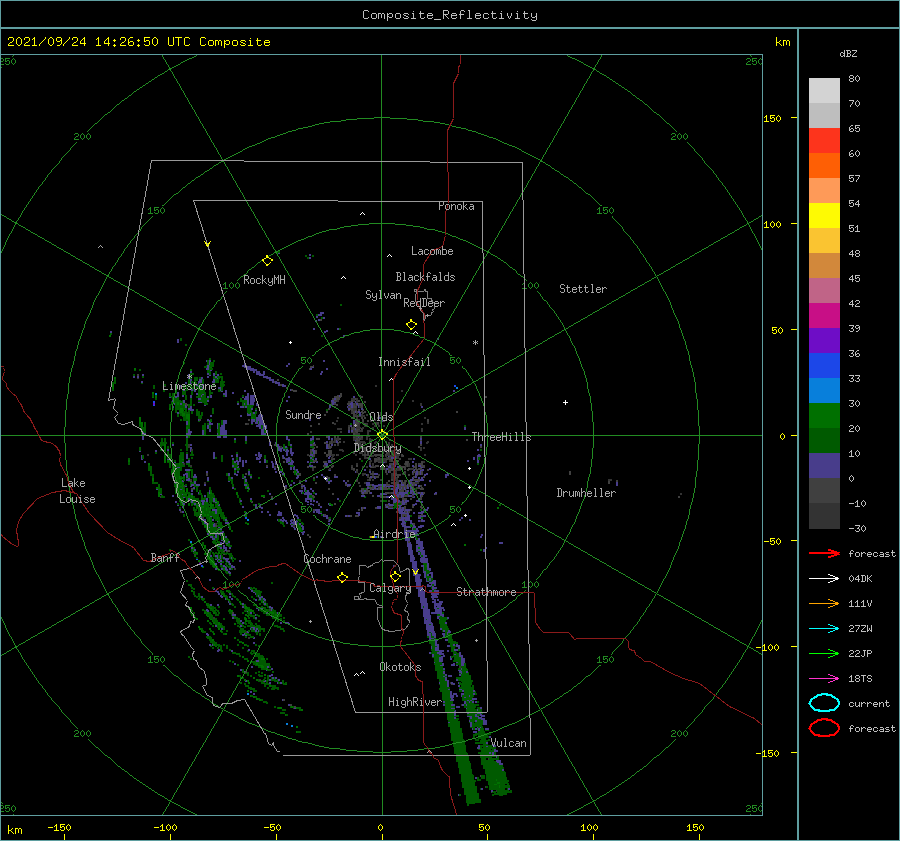Click the white plus marker north of Drumheller
This screenshot has width=900, height=841.
(x=565, y=402)
